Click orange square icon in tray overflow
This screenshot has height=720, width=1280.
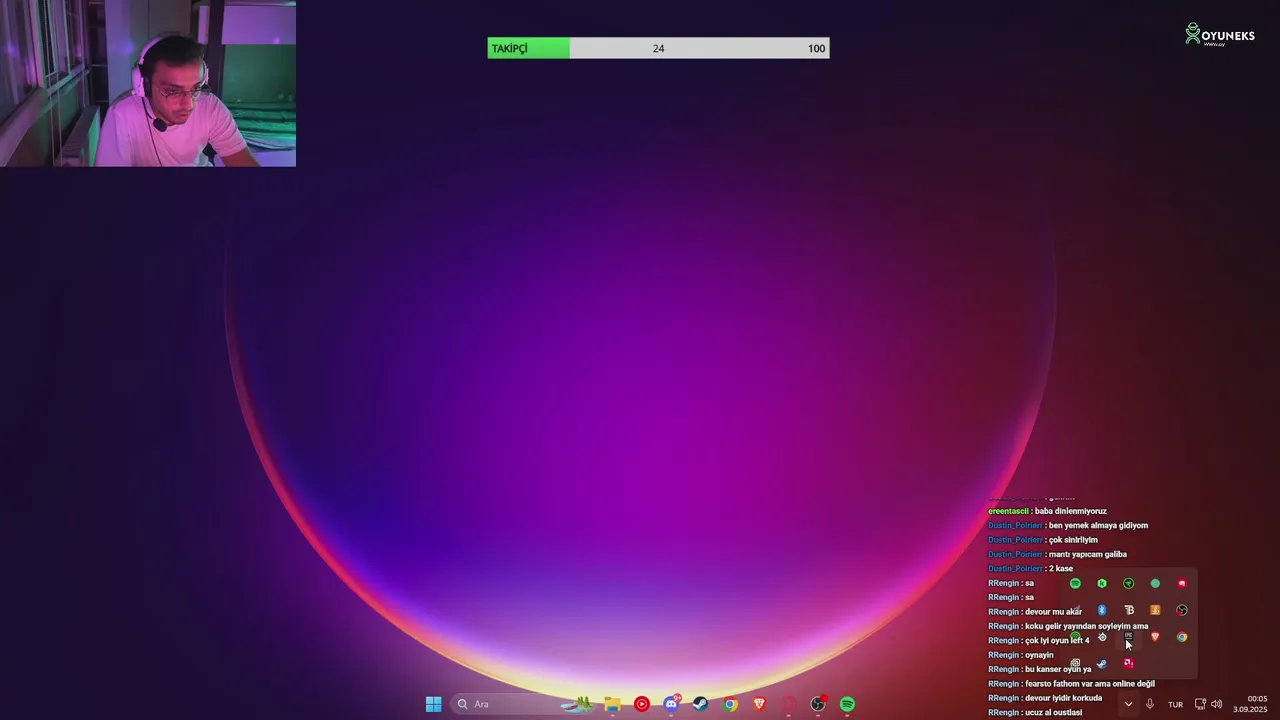1155,610
